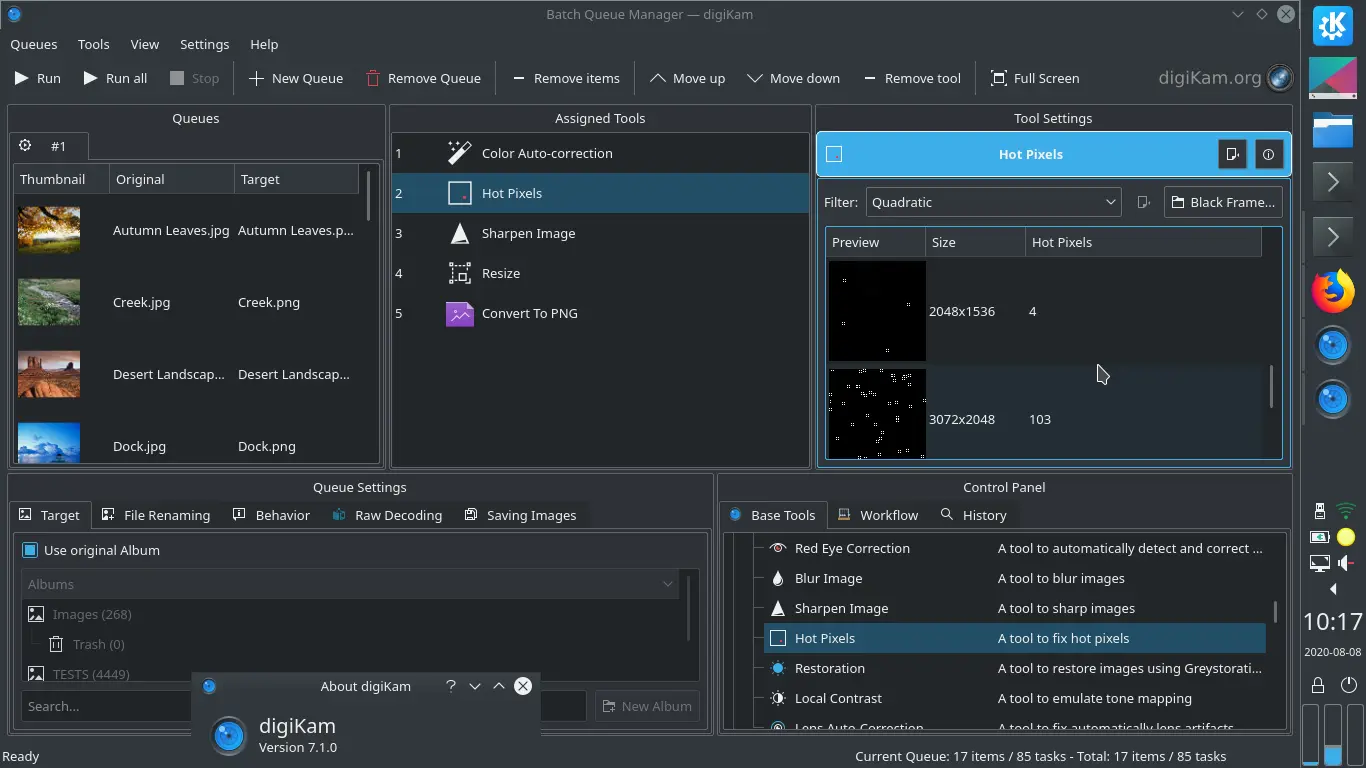
Task: Click the Sharpen Image triangle icon
Action: (459, 233)
